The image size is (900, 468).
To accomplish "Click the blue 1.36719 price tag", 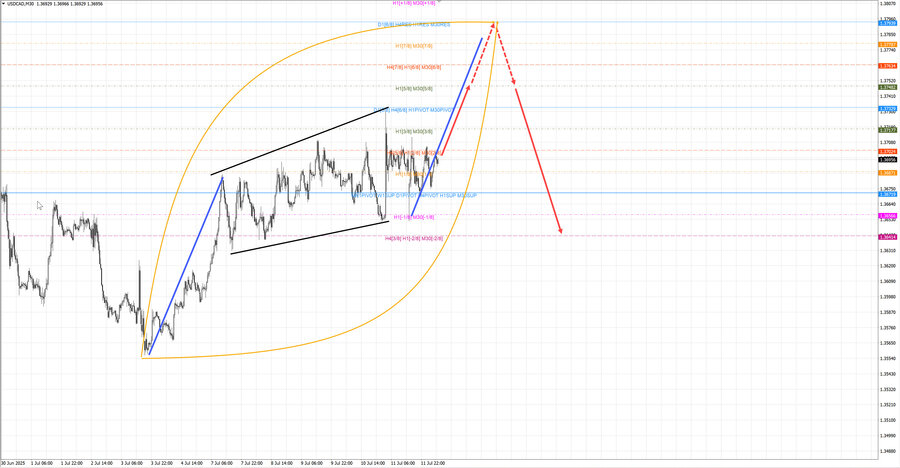I will coord(888,194).
